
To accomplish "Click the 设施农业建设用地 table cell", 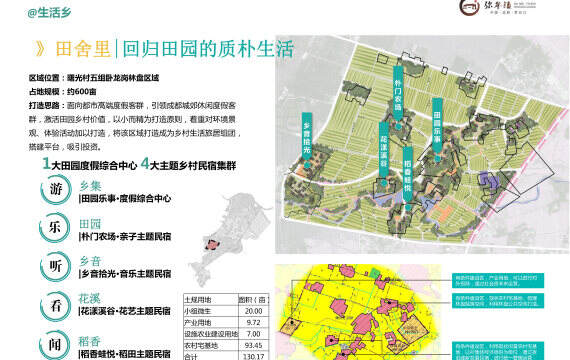I will [211, 334].
